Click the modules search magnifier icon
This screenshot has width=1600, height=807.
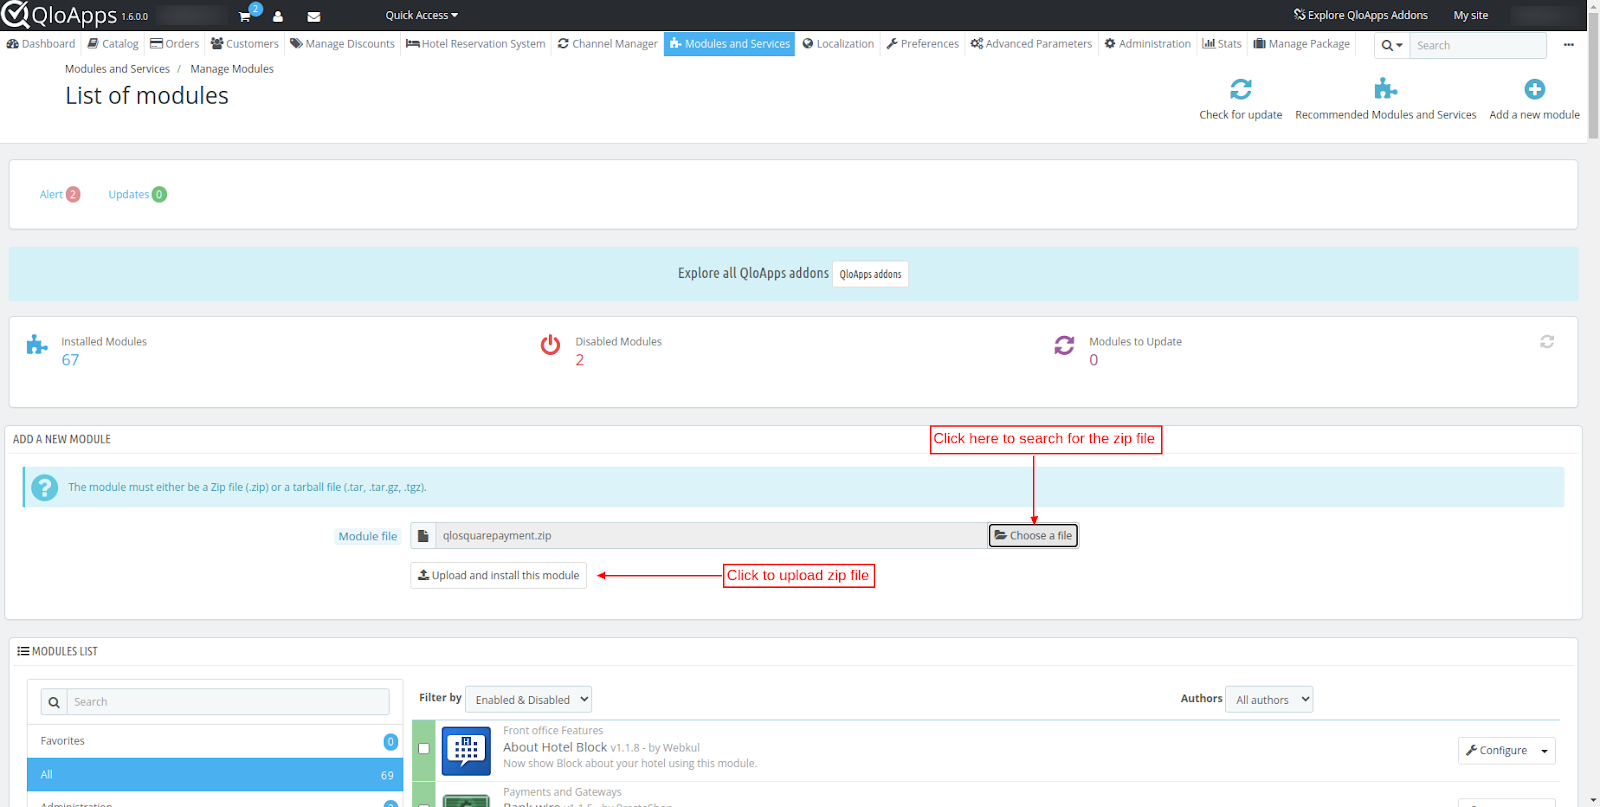click(54, 702)
